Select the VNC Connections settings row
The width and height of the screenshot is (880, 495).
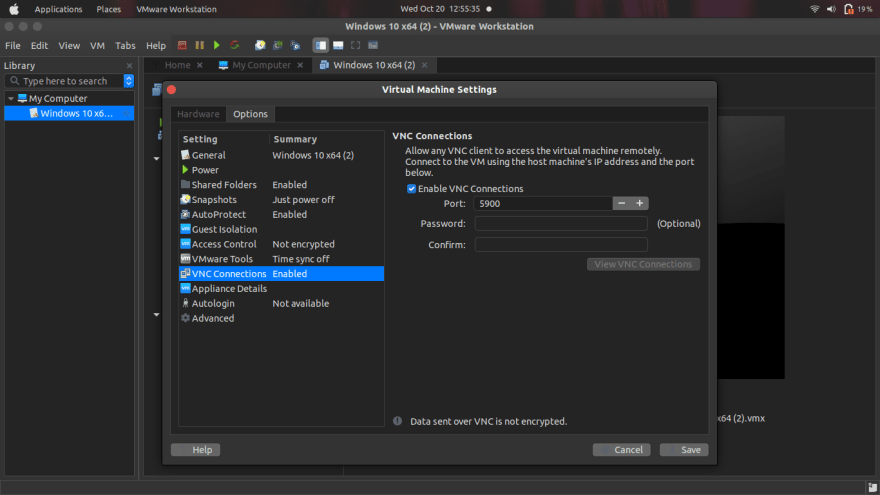[281, 273]
